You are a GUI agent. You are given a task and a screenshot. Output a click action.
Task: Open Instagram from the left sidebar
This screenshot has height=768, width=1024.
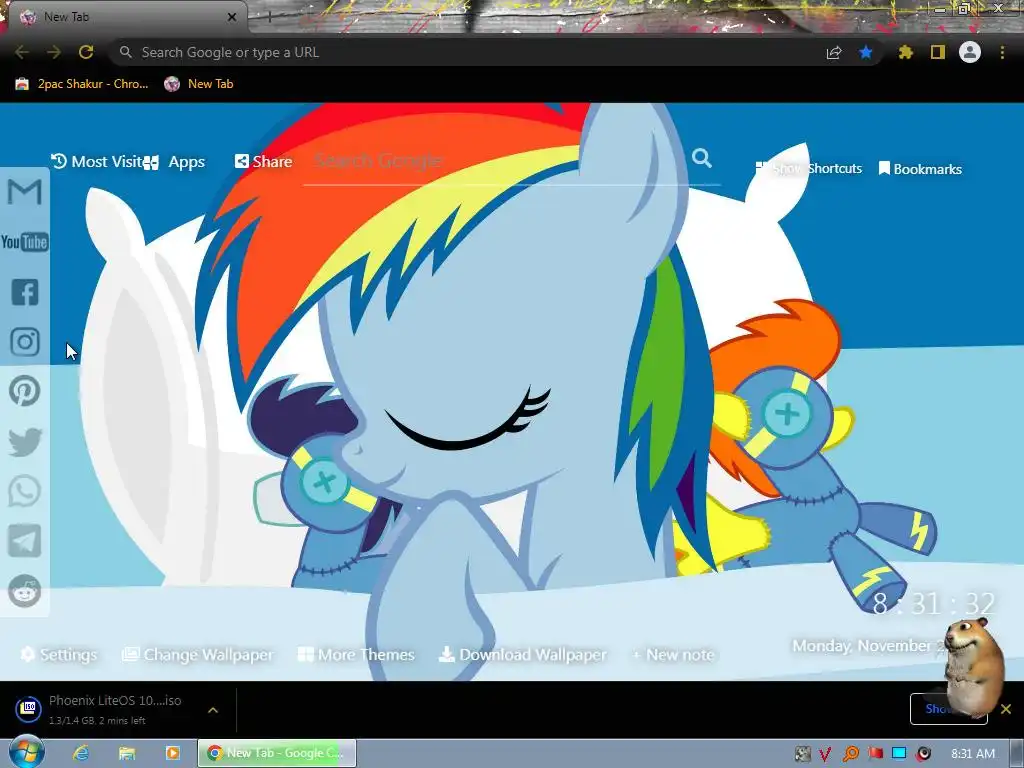pyautogui.click(x=25, y=342)
